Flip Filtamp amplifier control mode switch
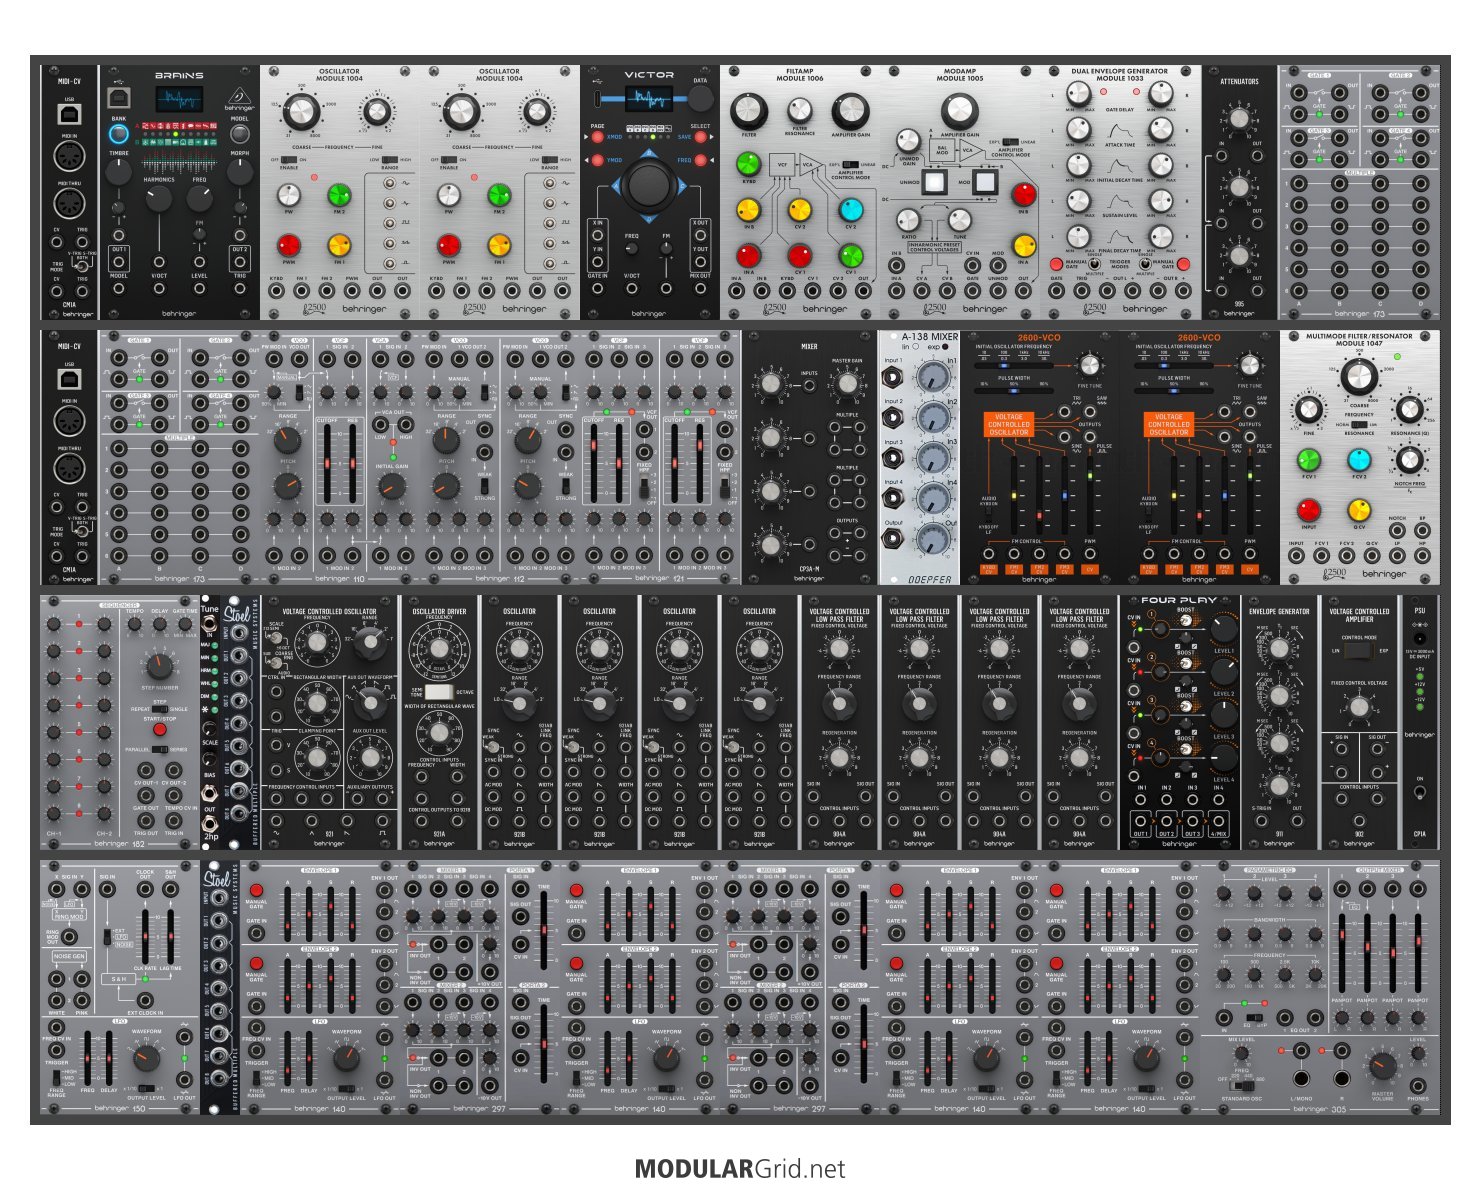The width and height of the screenshot is (1481, 1190). point(850,164)
